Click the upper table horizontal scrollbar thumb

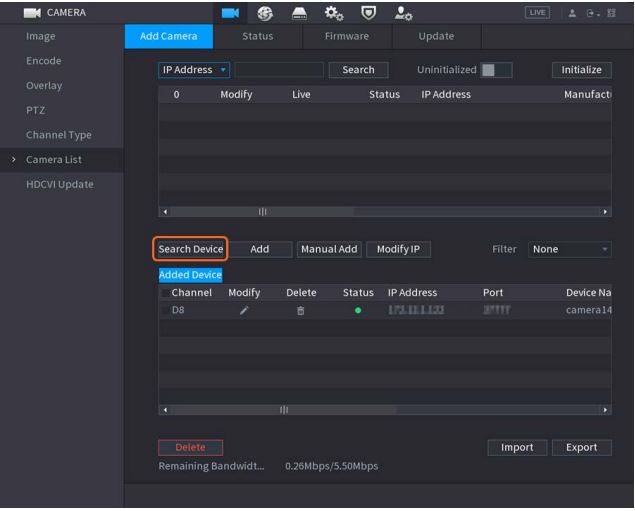coord(262,212)
